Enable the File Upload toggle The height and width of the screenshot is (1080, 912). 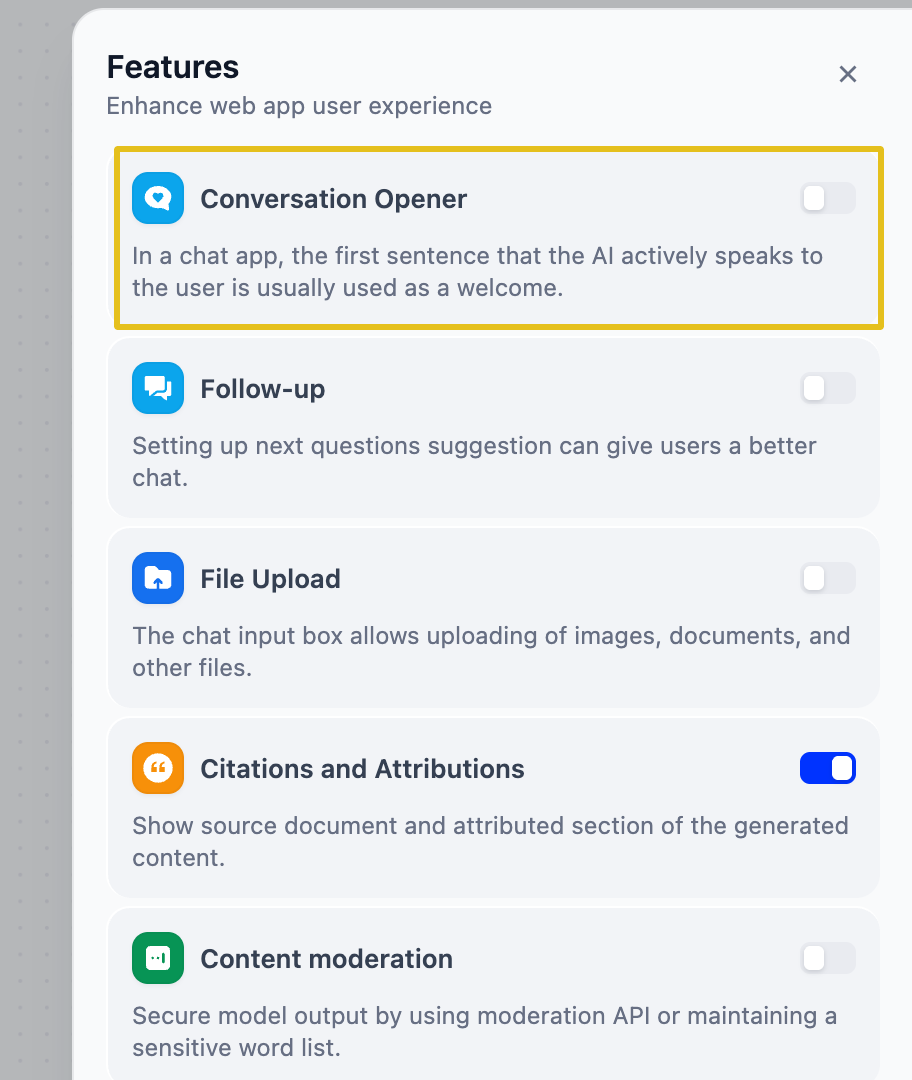828,579
